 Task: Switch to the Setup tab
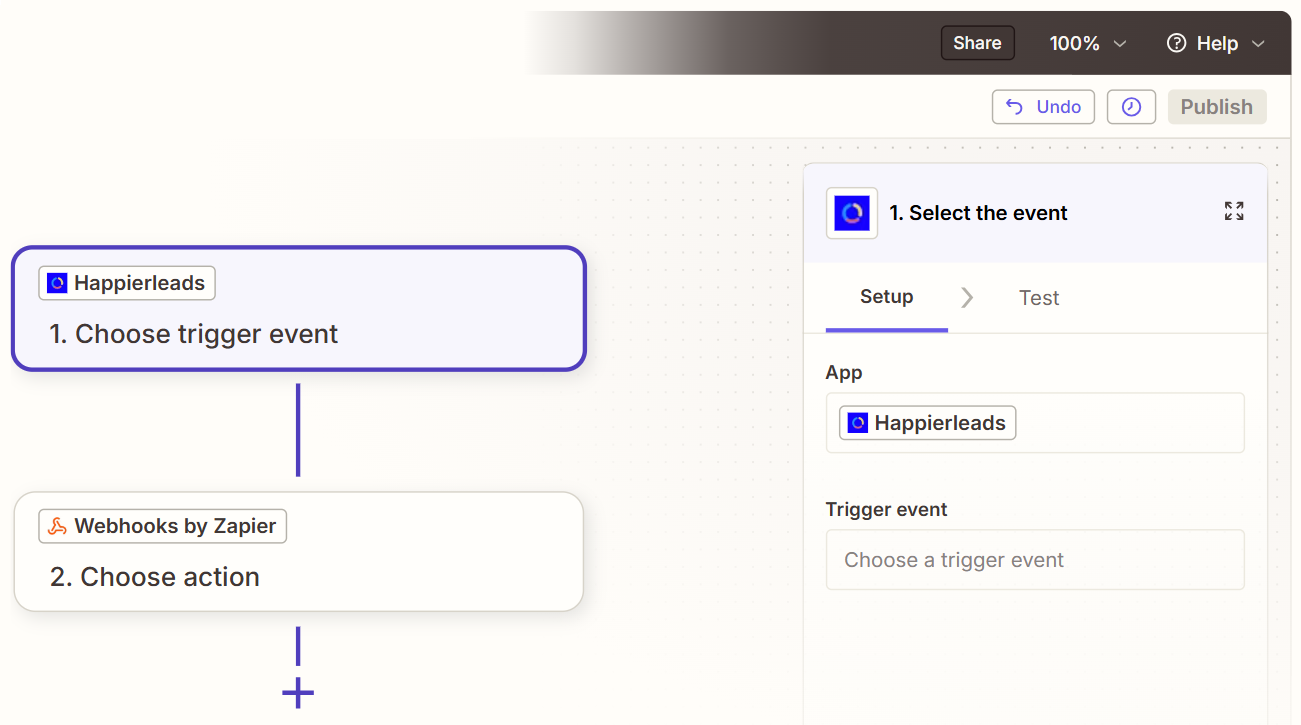pos(887,297)
